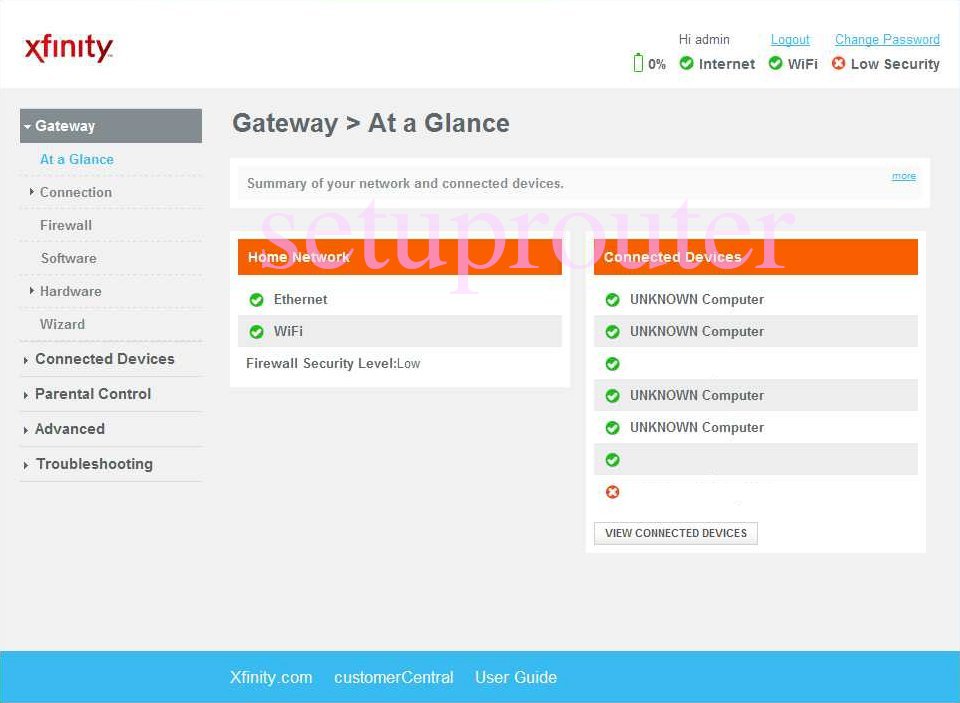
Task: Open the Change Password link
Action: click(x=887, y=40)
